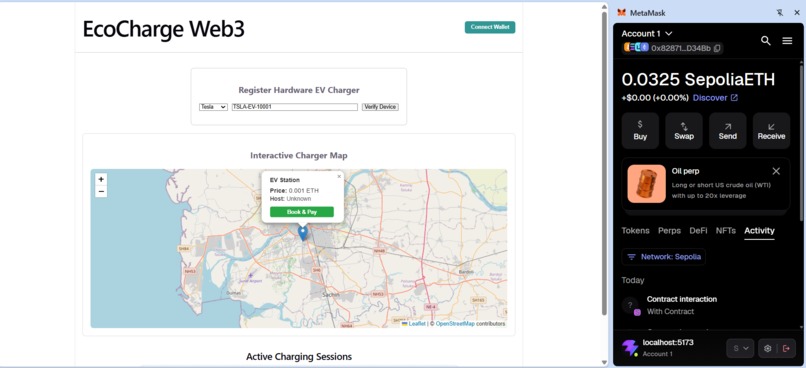Viewport: 806px width, 368px height.
Task: Copy the wallet address 0x82871...D34Bb
Action: (717, 48)
